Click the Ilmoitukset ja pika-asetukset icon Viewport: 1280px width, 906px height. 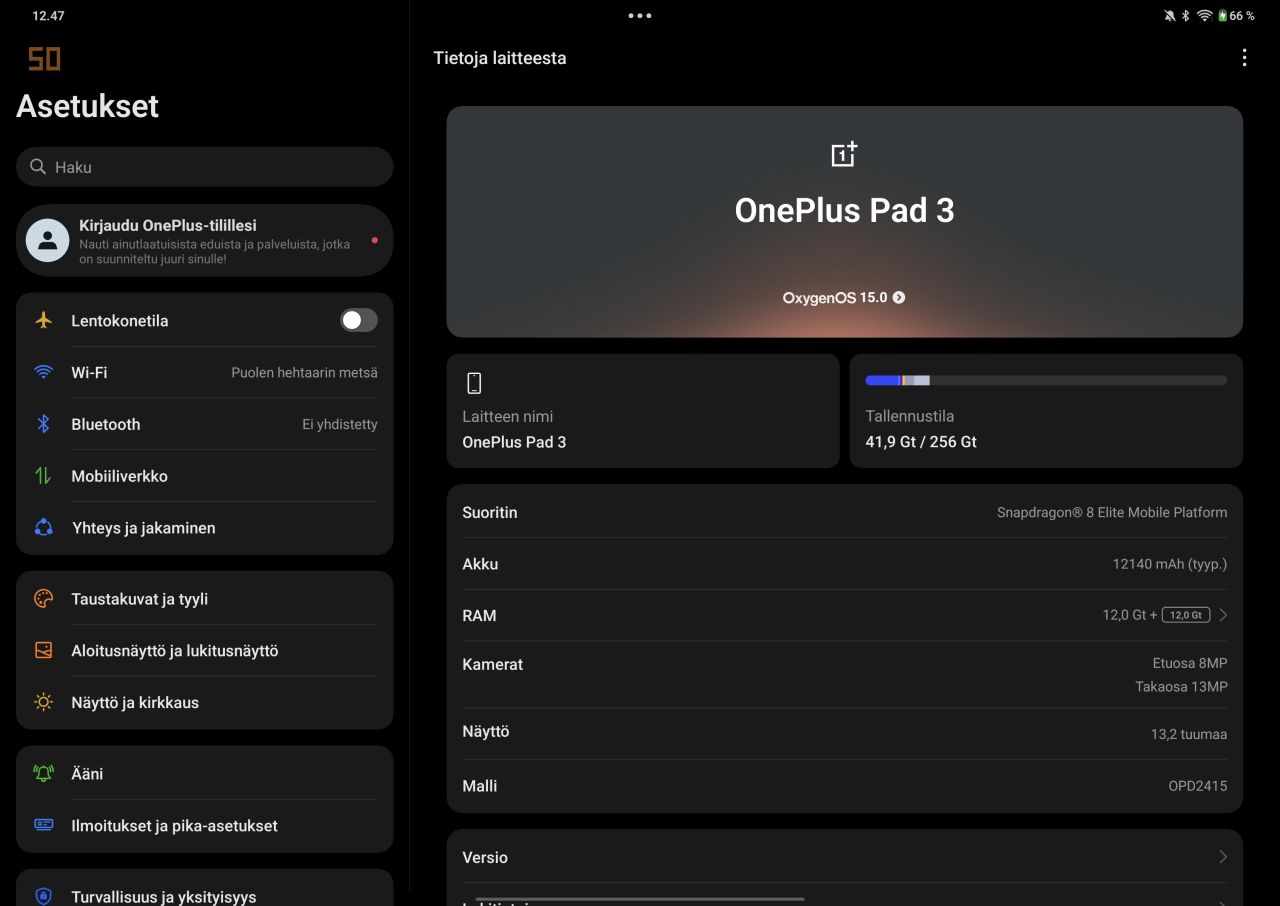click(43, 825)
